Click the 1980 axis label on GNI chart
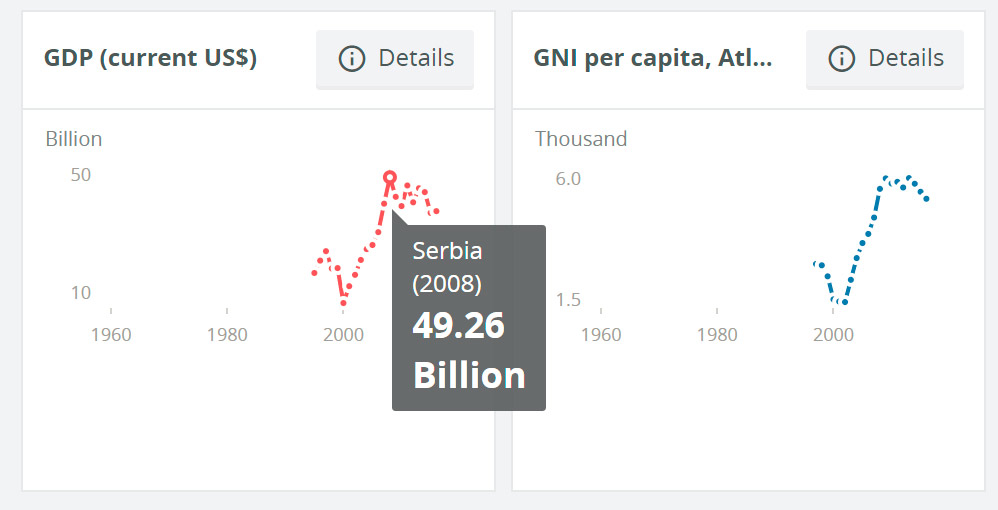Image resolution: width=998 pixels, height=510 pixels. 717,334
